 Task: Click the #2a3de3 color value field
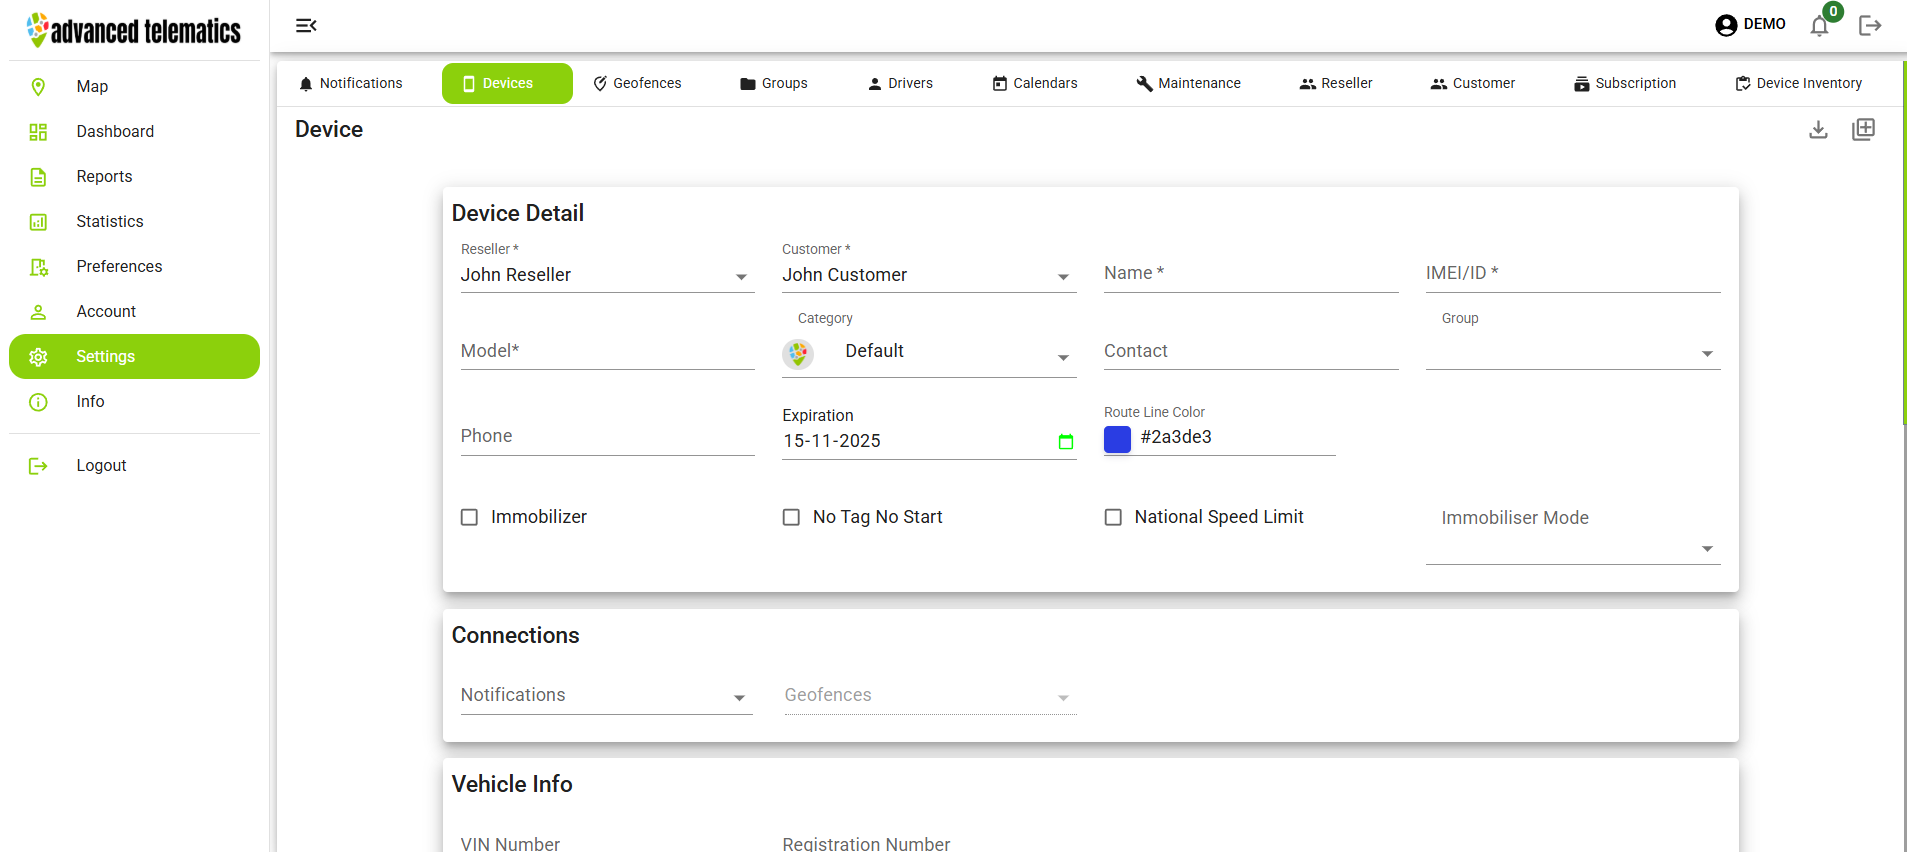(1236, 438)
